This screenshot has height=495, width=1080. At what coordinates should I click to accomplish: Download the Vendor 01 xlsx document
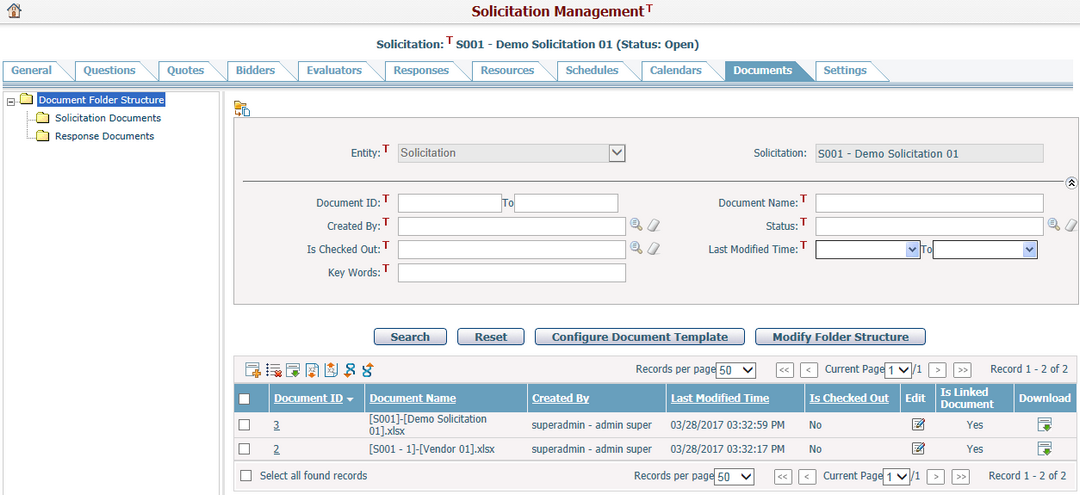[x=1044, y=449]
